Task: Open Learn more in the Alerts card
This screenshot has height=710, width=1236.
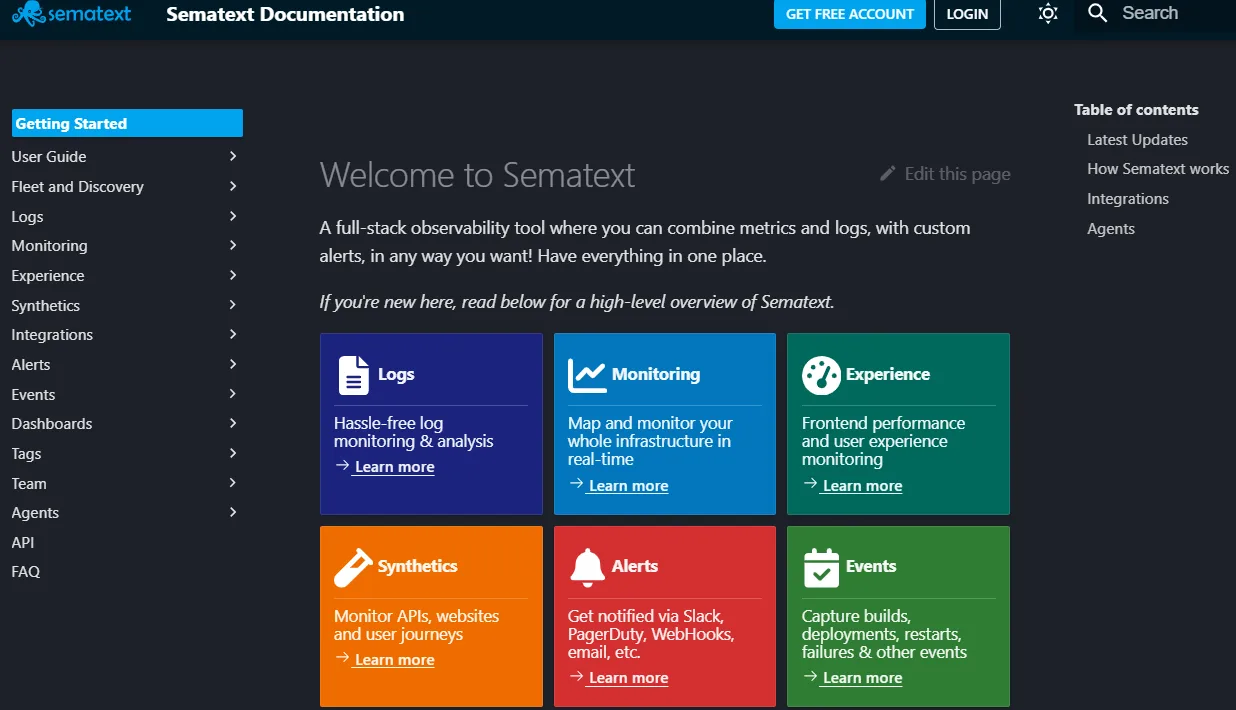Action: point(627,678)
